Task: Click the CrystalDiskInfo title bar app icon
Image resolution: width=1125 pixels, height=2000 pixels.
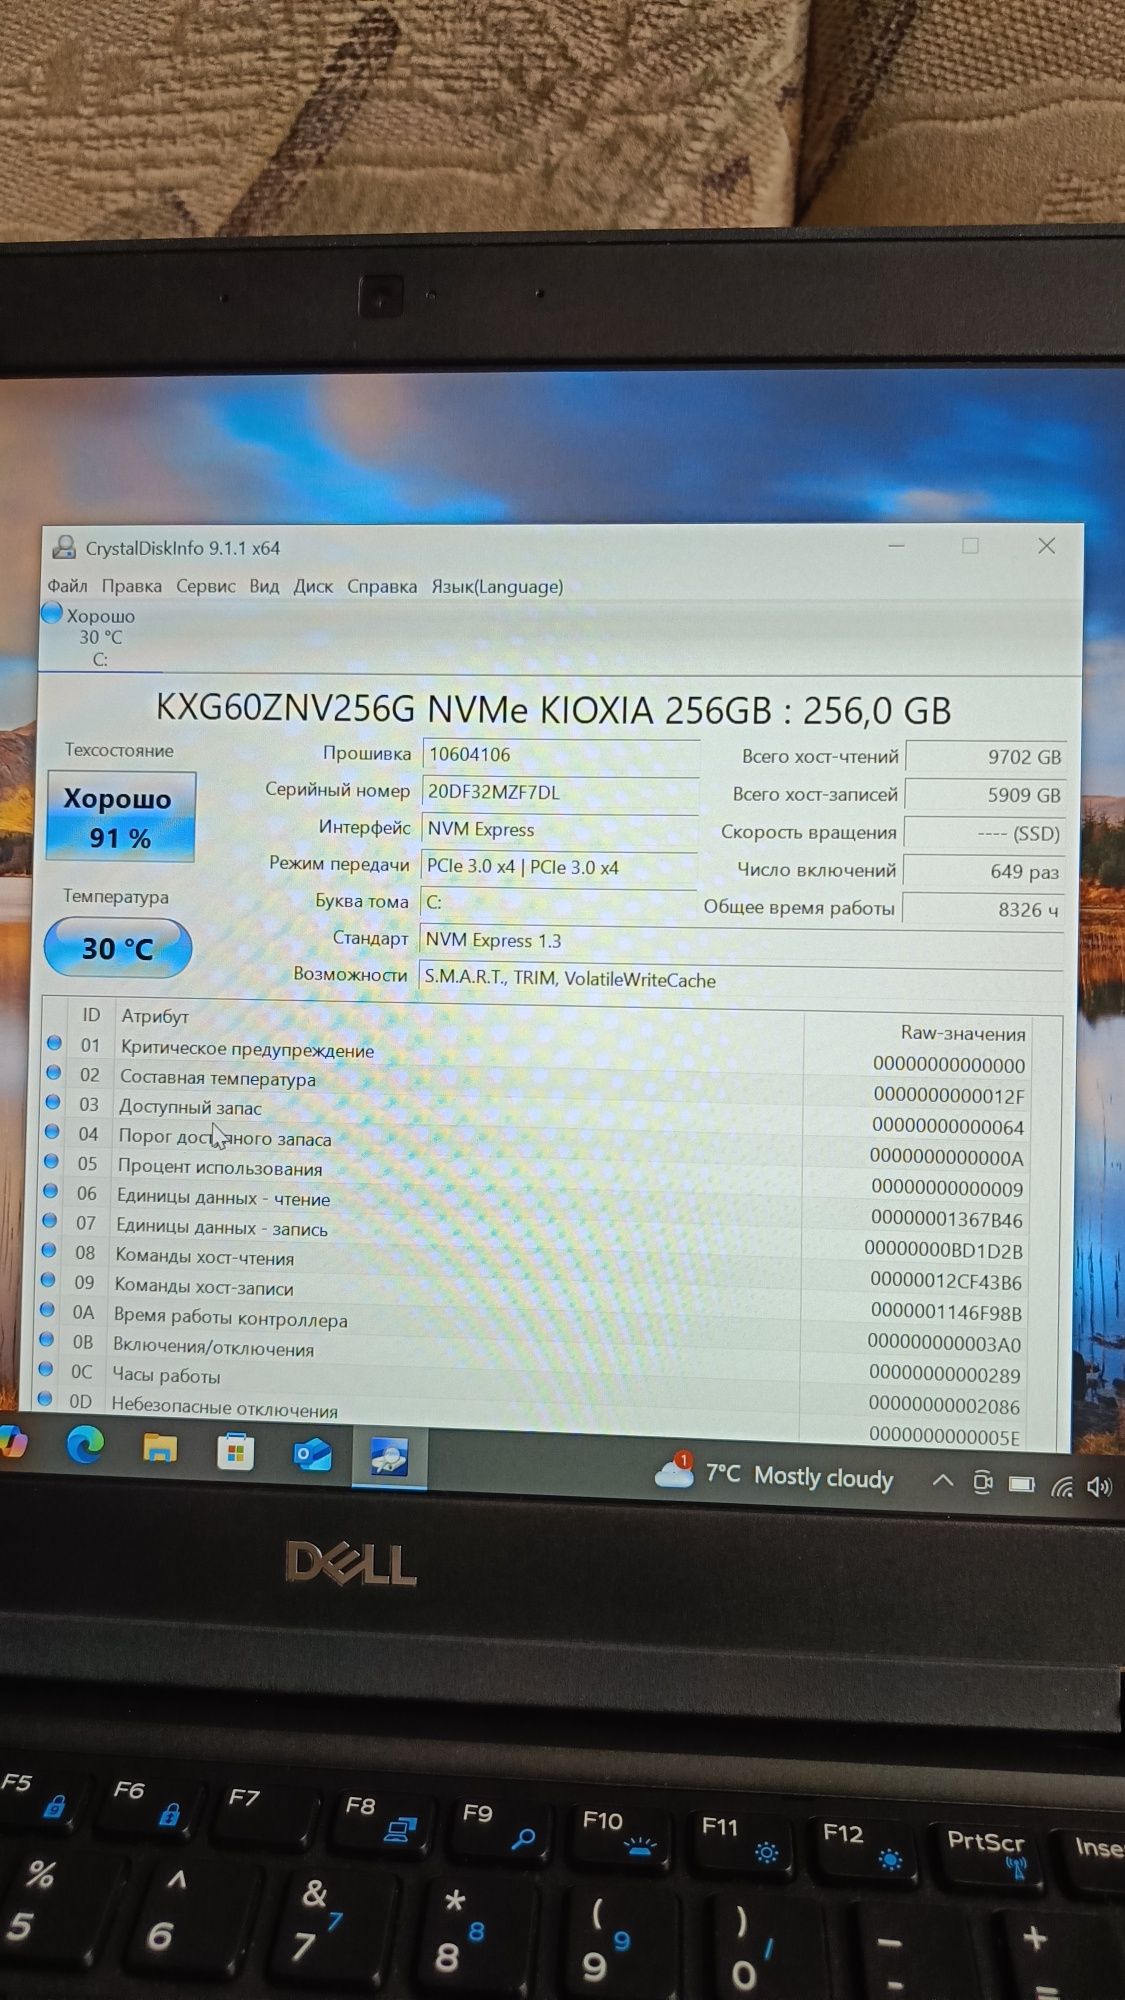Action: (x=64, y=546)
